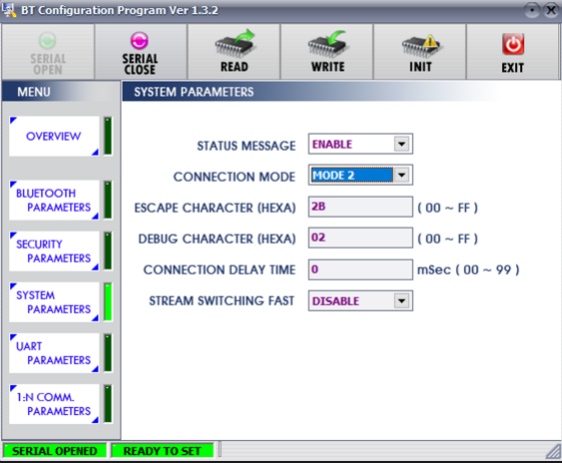562x463 pixels.
Task: Open BLUETOOTH PARAMETERS menu page
Action: [x=54, y=200]
